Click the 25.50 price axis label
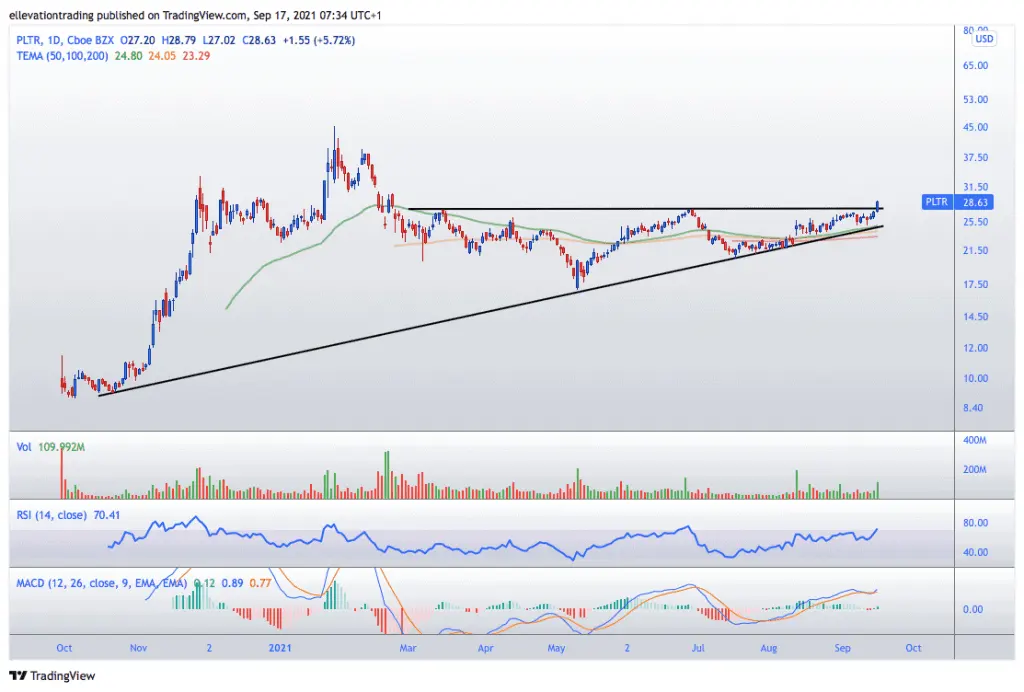 pyautogui.click(x=975, y=222)
